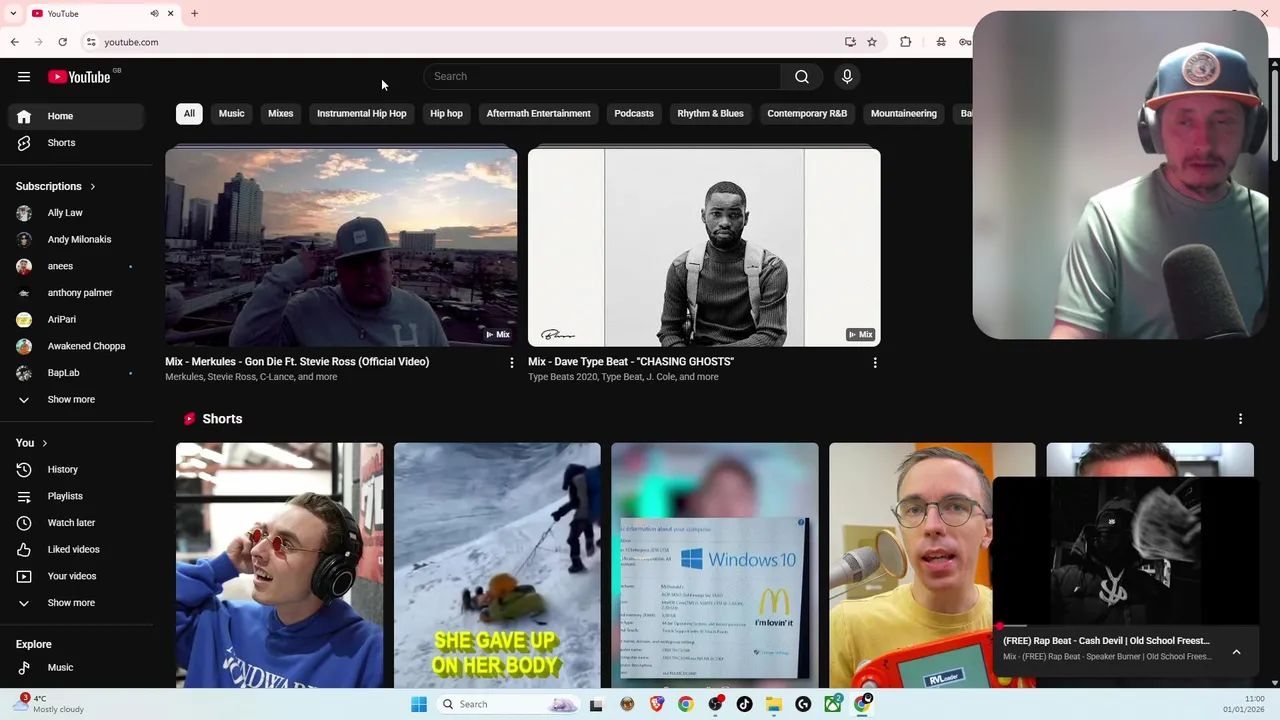Open Logitech G HUB from the taskbar
This screenshot has height=720, width=1280.
pyautogui.click(x=803, y=704)
